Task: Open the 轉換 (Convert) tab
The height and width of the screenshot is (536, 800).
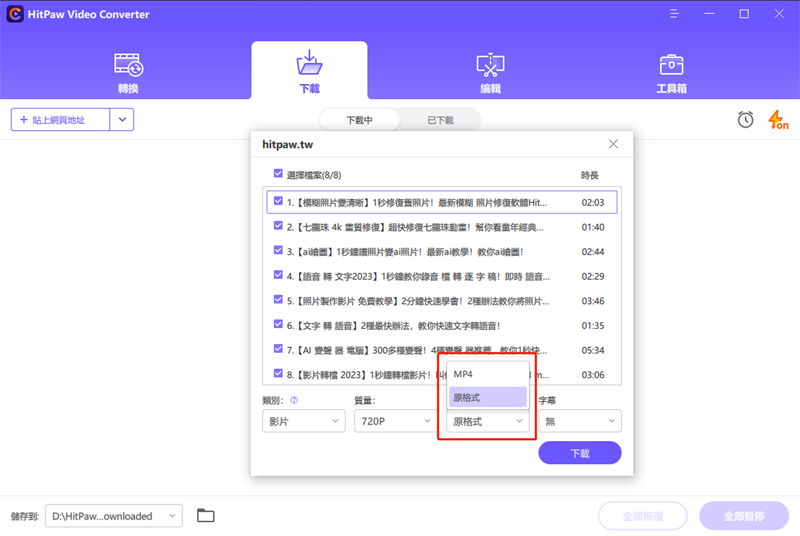Action: (x=128, y=72)
